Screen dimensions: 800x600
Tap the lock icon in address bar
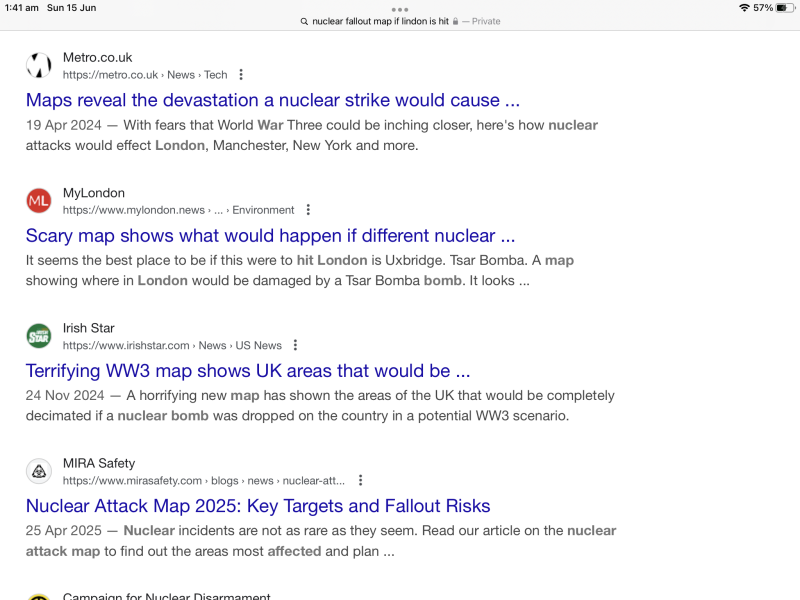(455, 21)
